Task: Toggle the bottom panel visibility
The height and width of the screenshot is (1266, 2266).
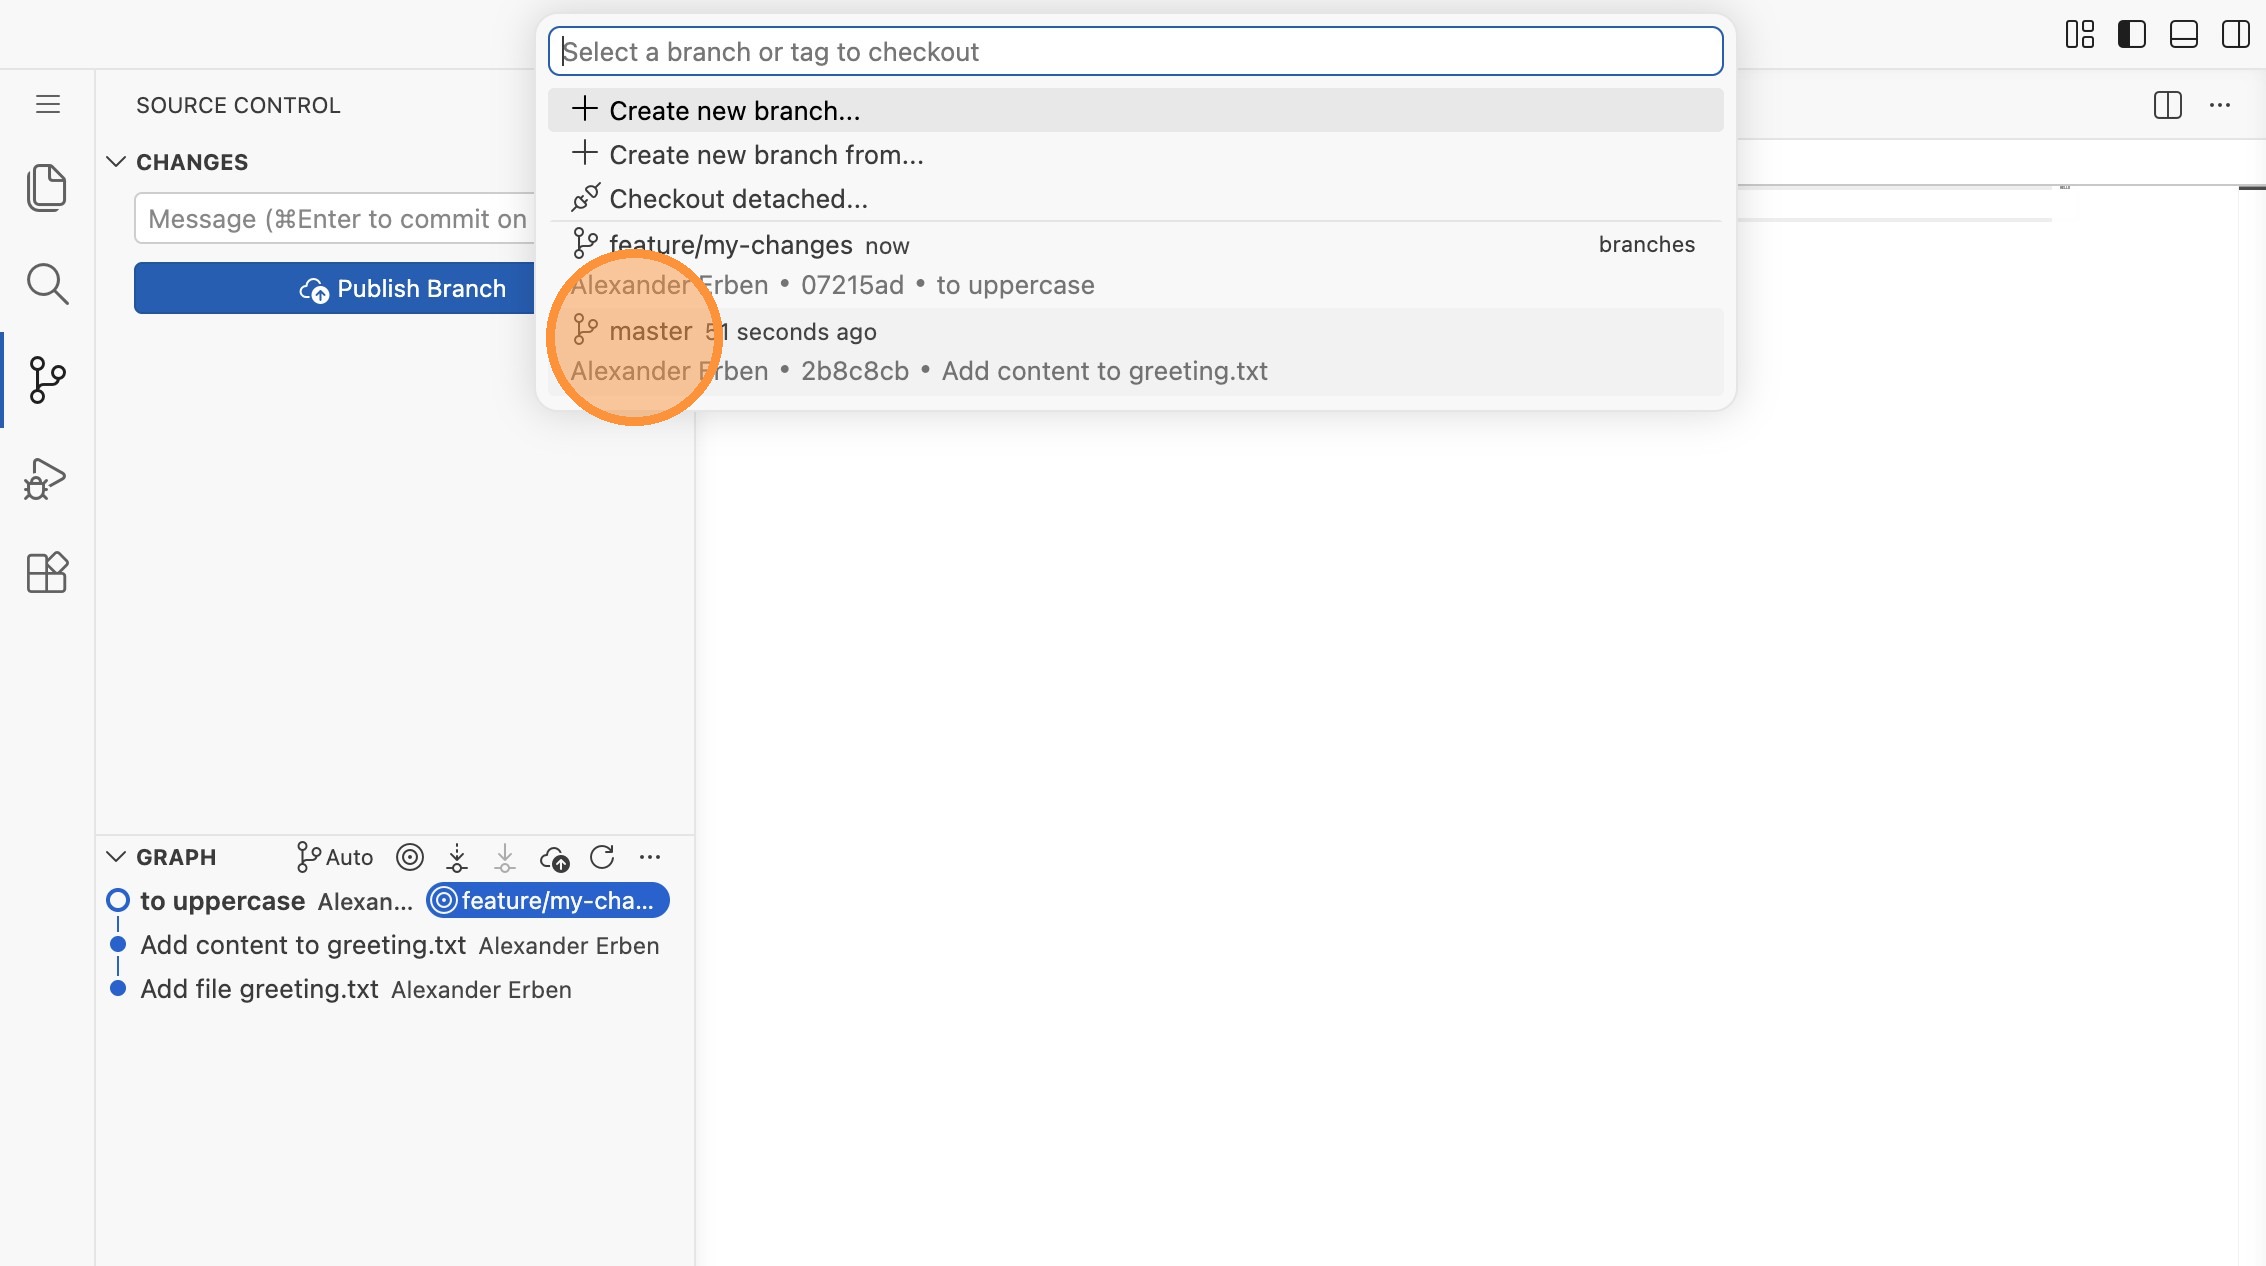Action: pyautogui.click(x=2183, y=34)
